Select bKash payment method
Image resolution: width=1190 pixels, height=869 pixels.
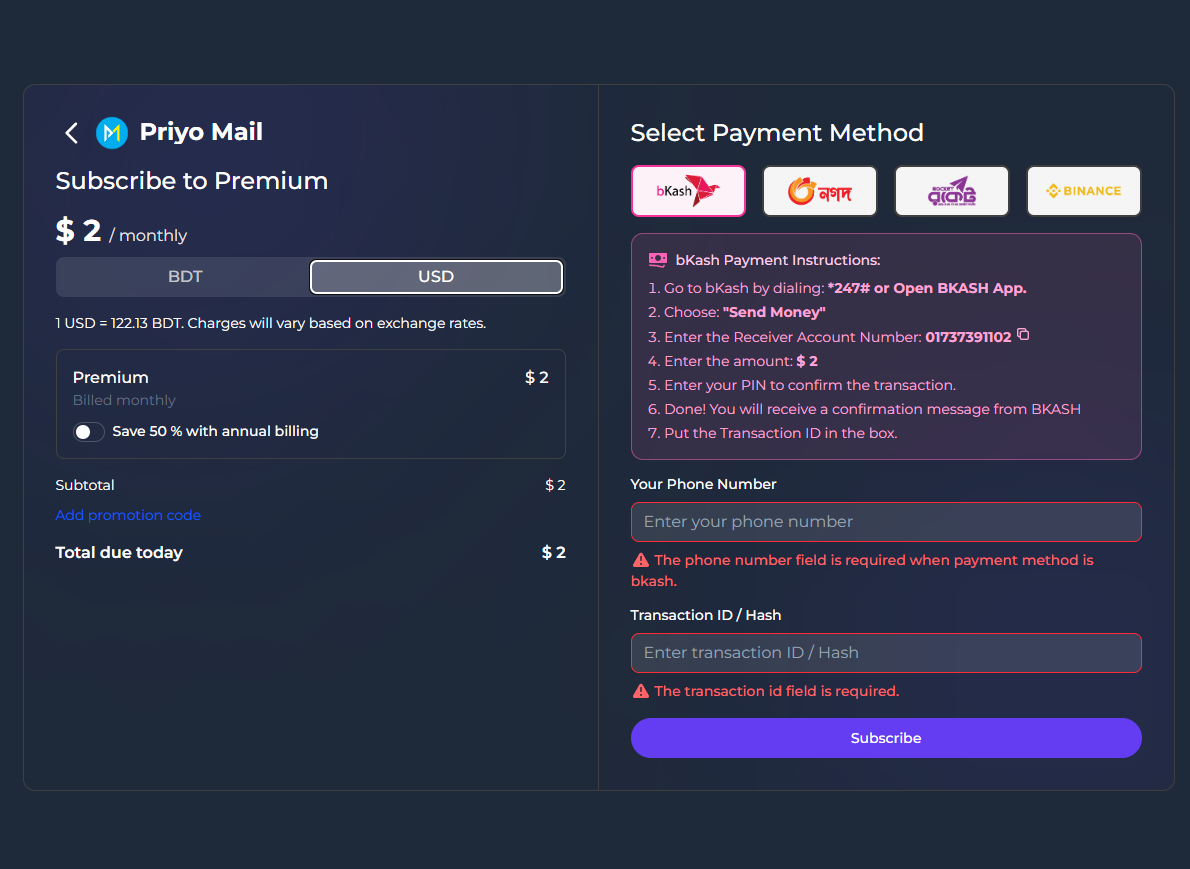[688, 191]
